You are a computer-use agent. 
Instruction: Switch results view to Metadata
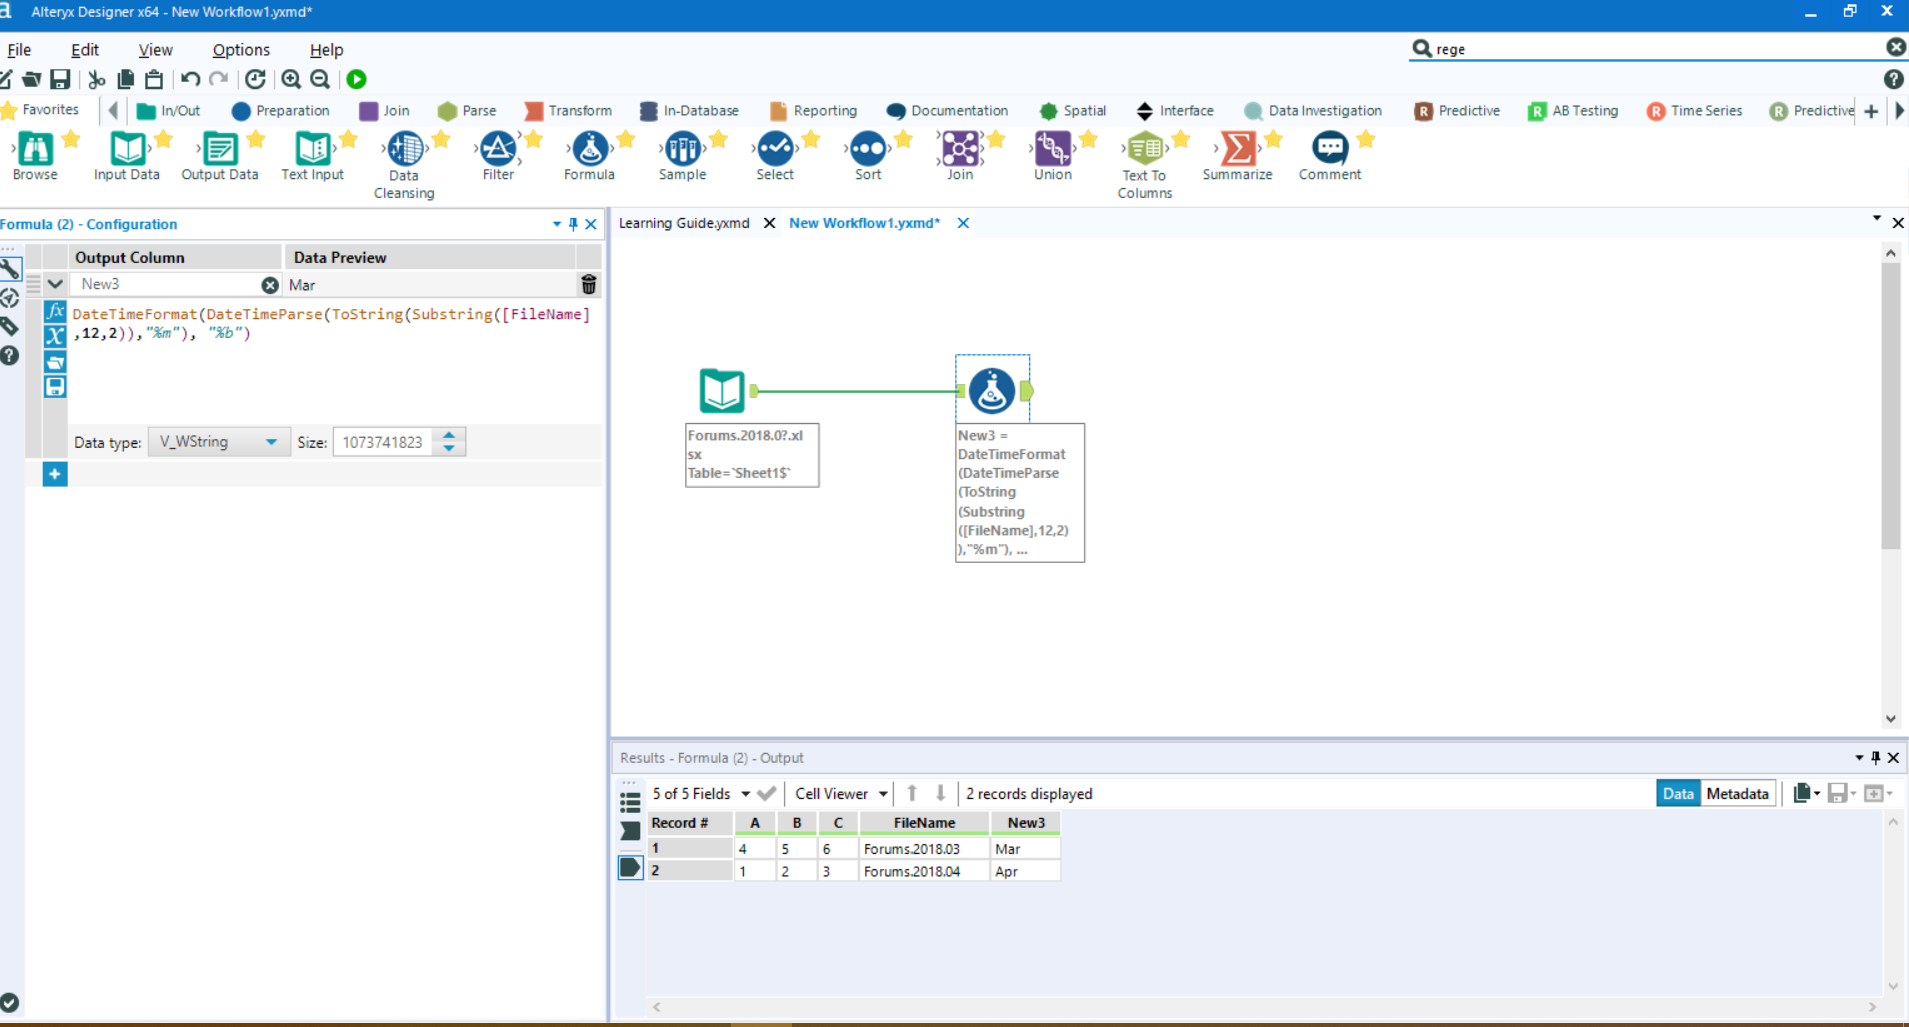click(x=1737, y=793)
